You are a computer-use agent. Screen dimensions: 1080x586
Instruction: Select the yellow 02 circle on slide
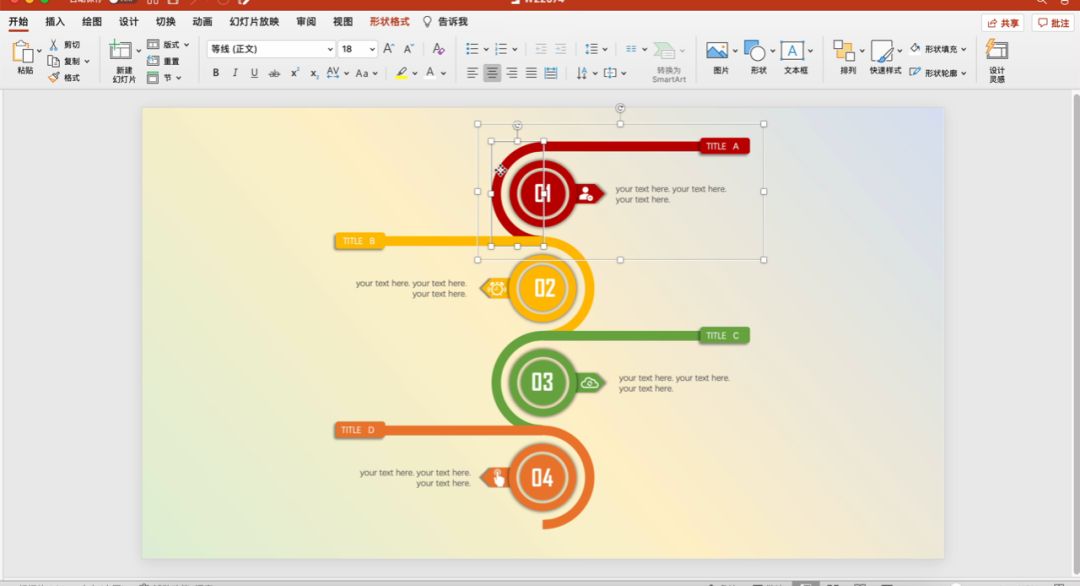pos(543,288)
